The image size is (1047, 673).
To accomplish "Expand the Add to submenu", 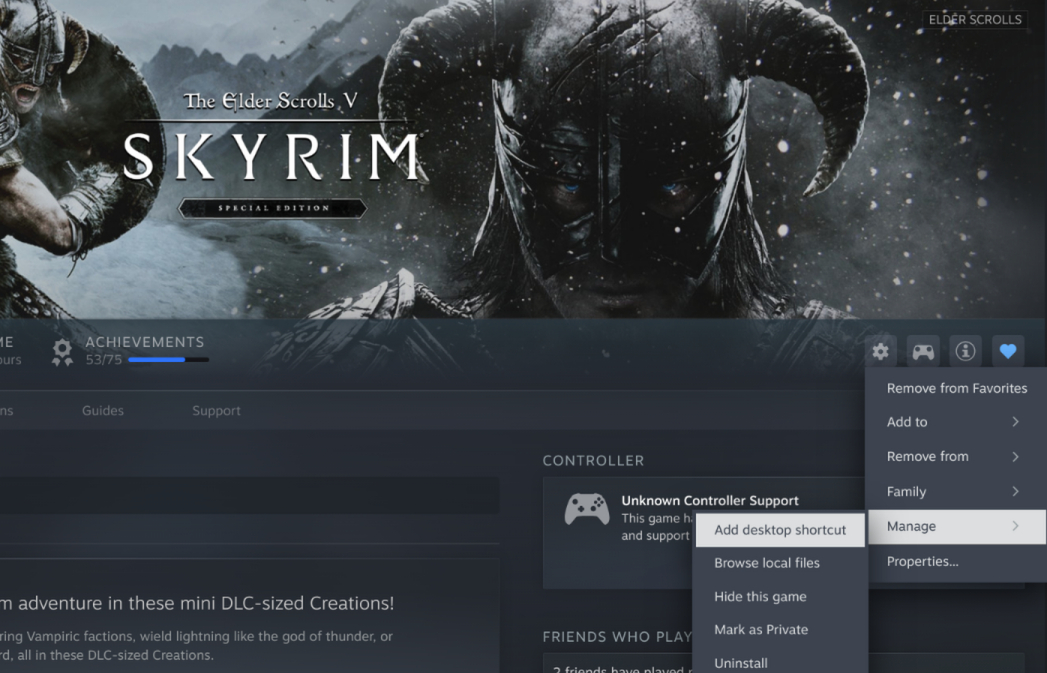I will pos(956,422).
